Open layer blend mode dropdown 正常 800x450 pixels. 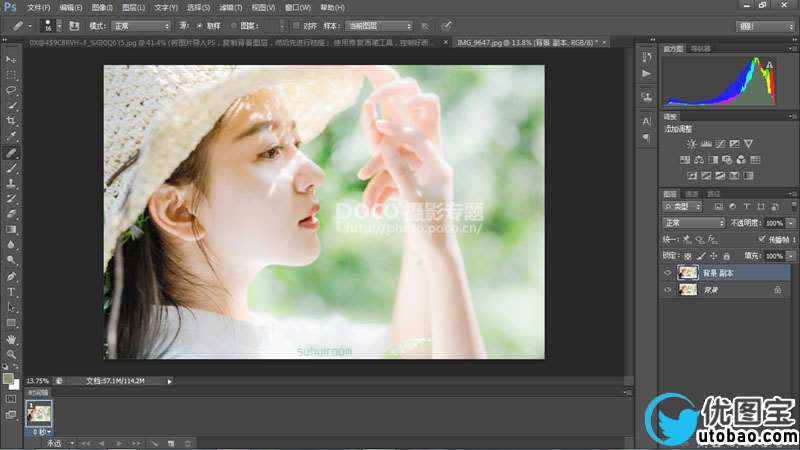point(693,223)
